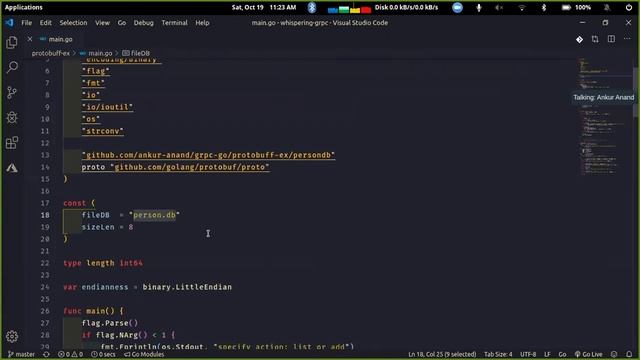Open the Search view
Screen dimensions: 640x360
(12, 67)
